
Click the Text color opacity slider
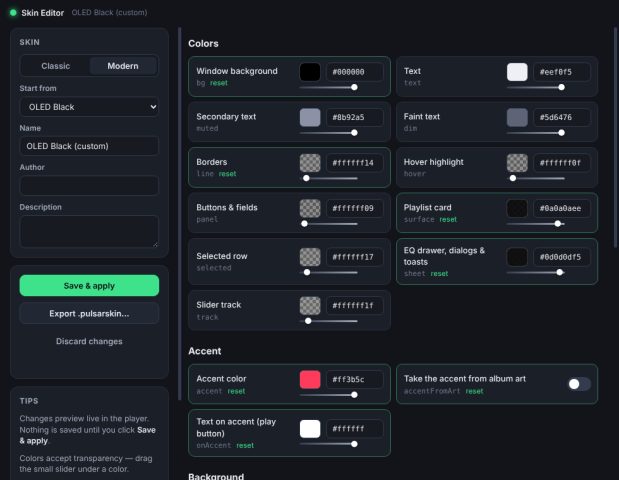click(536, 87)
